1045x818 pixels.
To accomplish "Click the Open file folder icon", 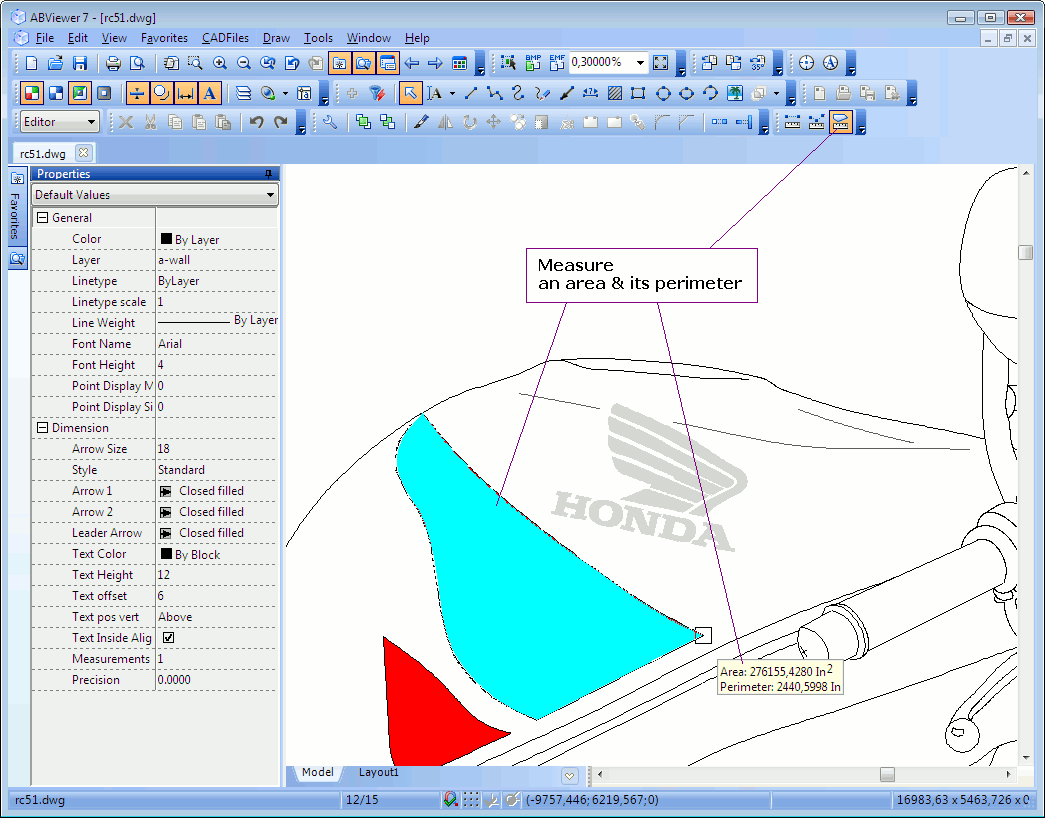I will click(55, 63).
